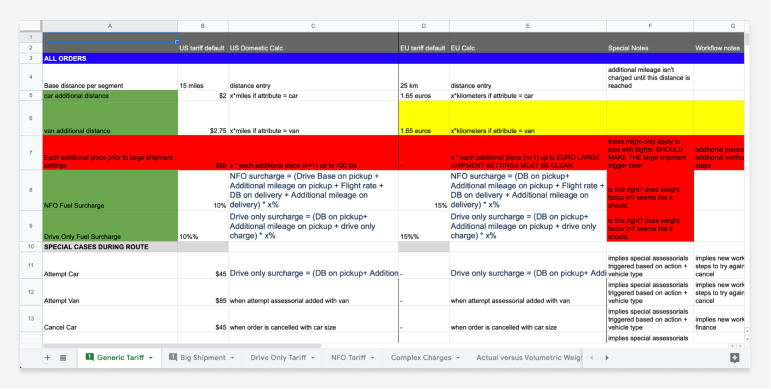Select column C header
Image resolution: width=771 pixels, height=389 pixels.
coord(313,26)
